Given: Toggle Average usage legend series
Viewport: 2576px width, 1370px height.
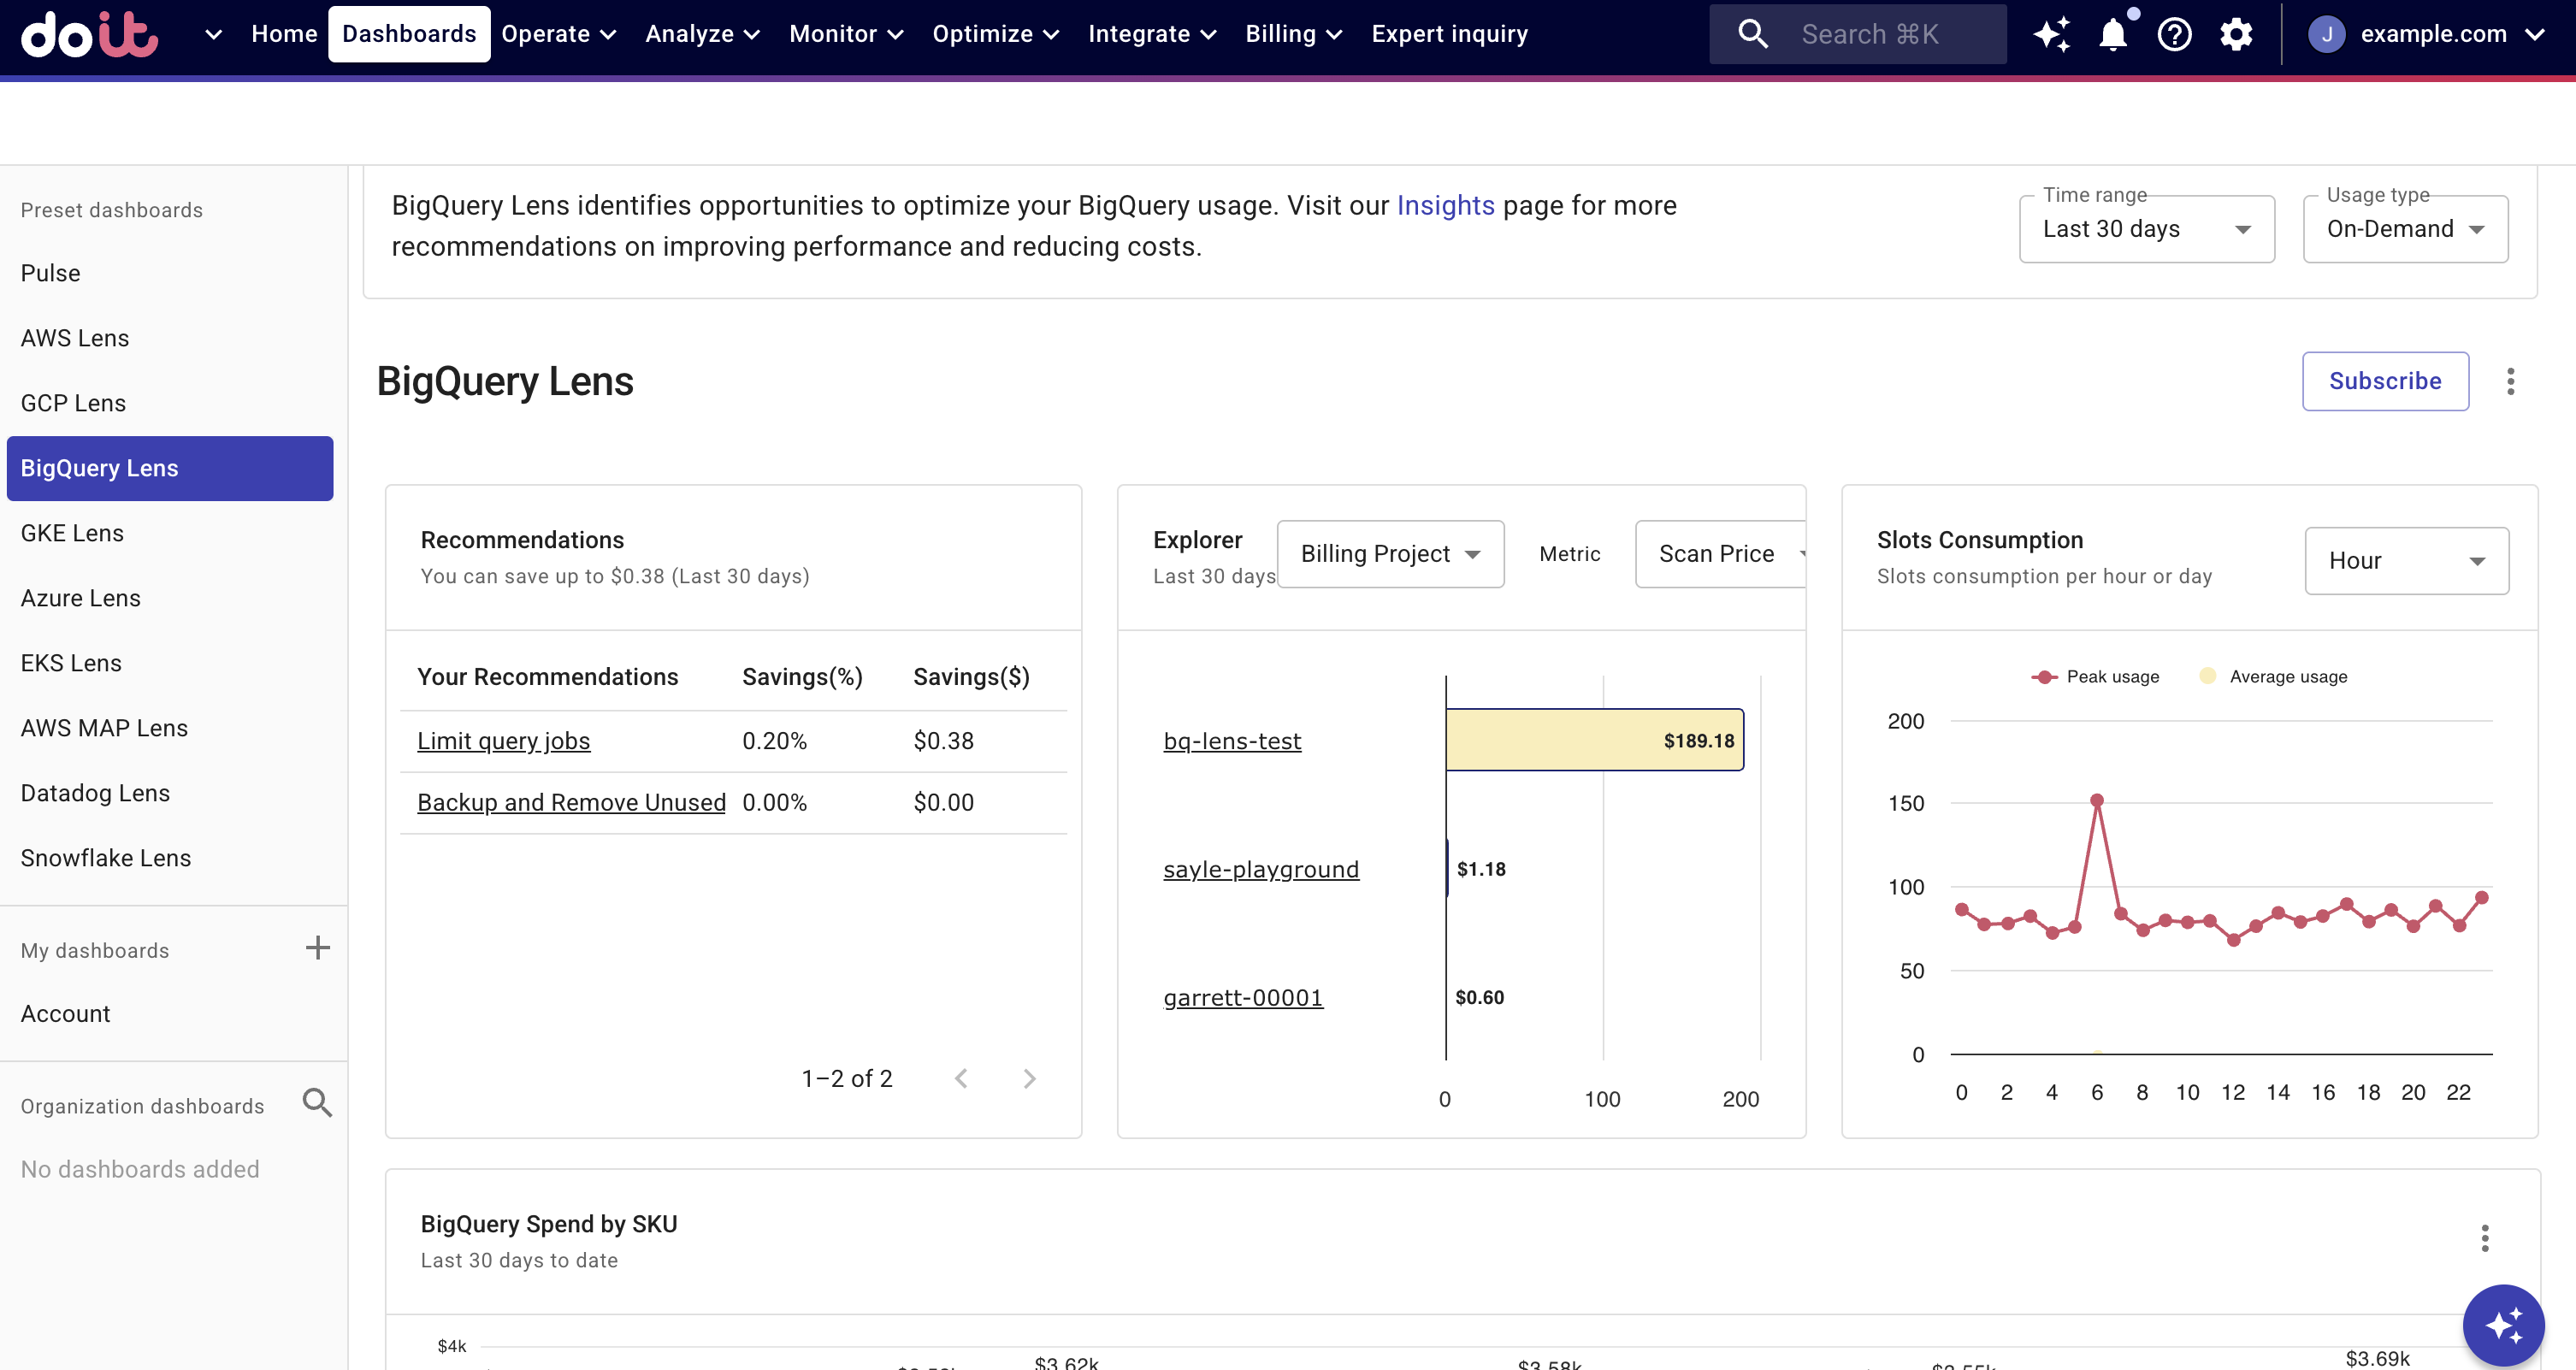Looking at the screenshot, I should pos(2273,677).
